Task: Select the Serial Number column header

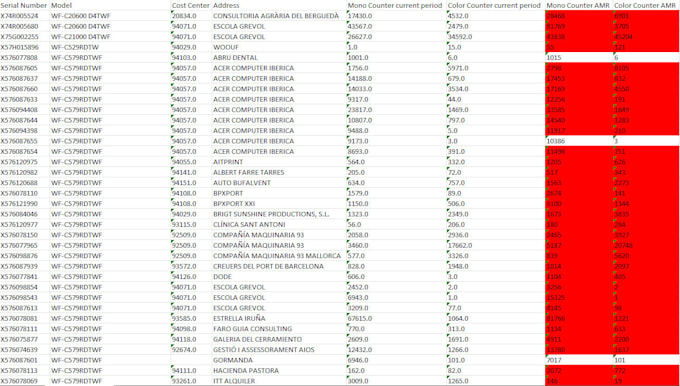Action: point(23,6)
